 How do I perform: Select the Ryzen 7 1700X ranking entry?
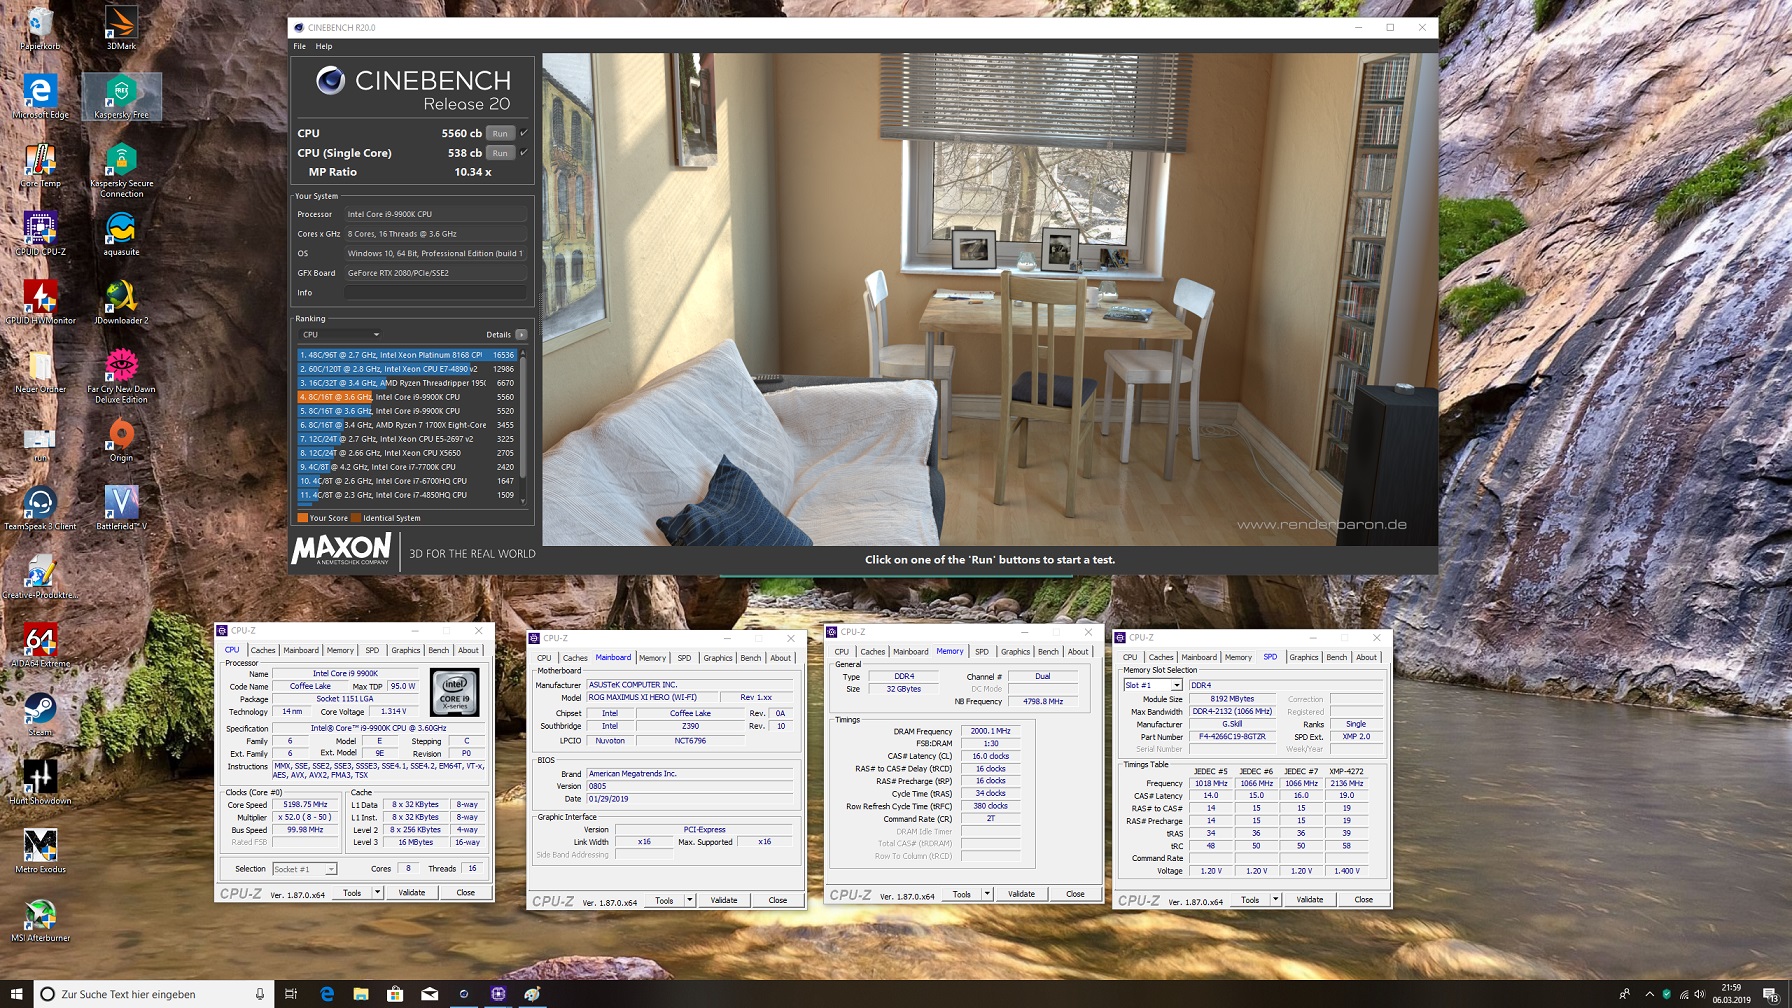(x=407, y=425)
